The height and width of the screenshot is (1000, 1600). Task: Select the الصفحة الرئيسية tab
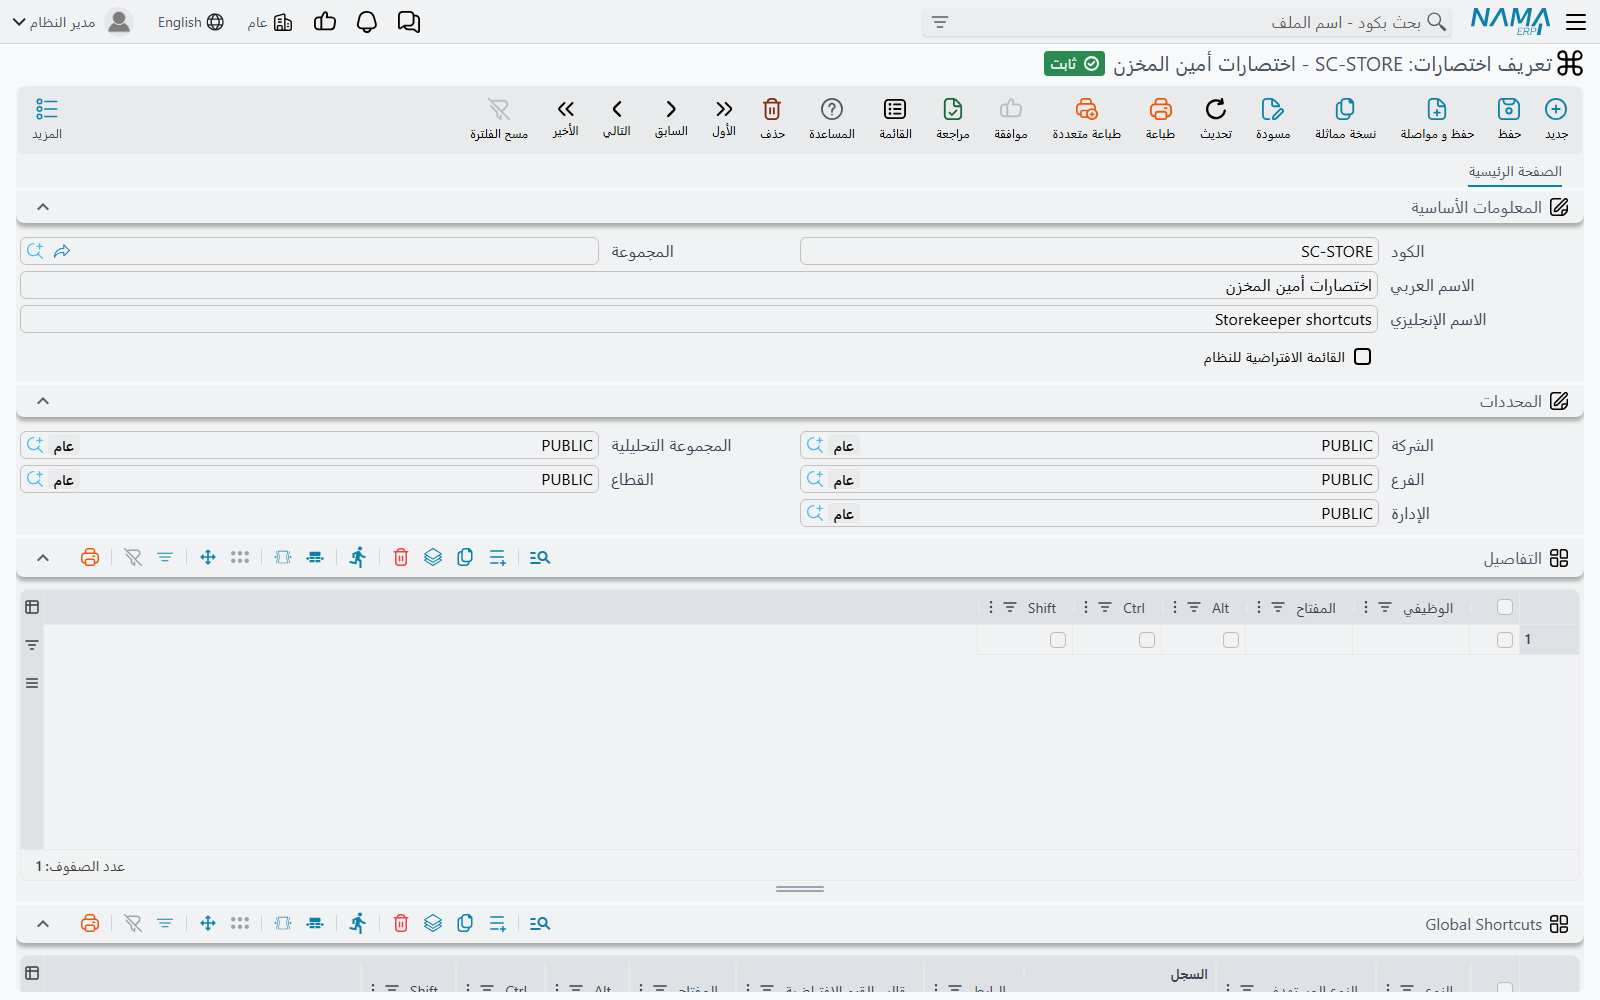click(1515, 172)
